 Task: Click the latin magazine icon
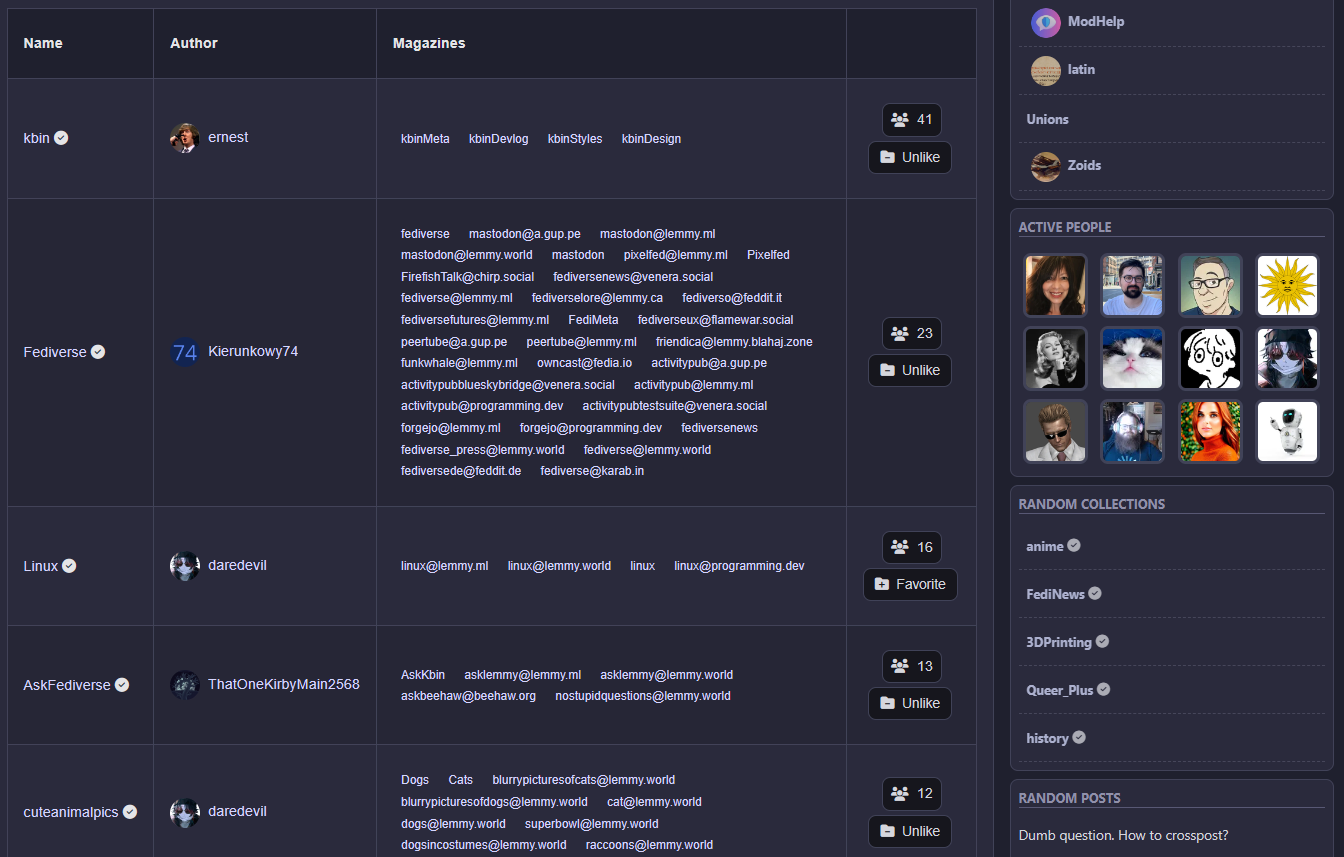click(1046, 70)
